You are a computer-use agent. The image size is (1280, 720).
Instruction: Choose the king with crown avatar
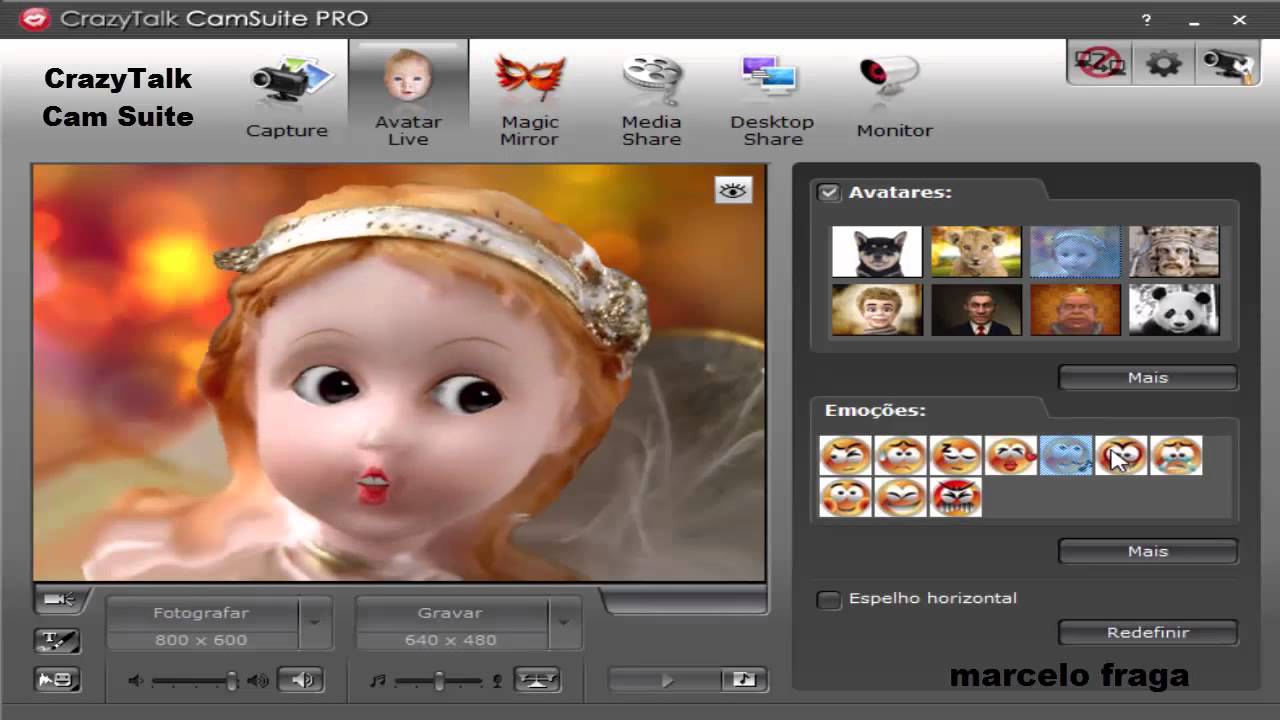1075,309
